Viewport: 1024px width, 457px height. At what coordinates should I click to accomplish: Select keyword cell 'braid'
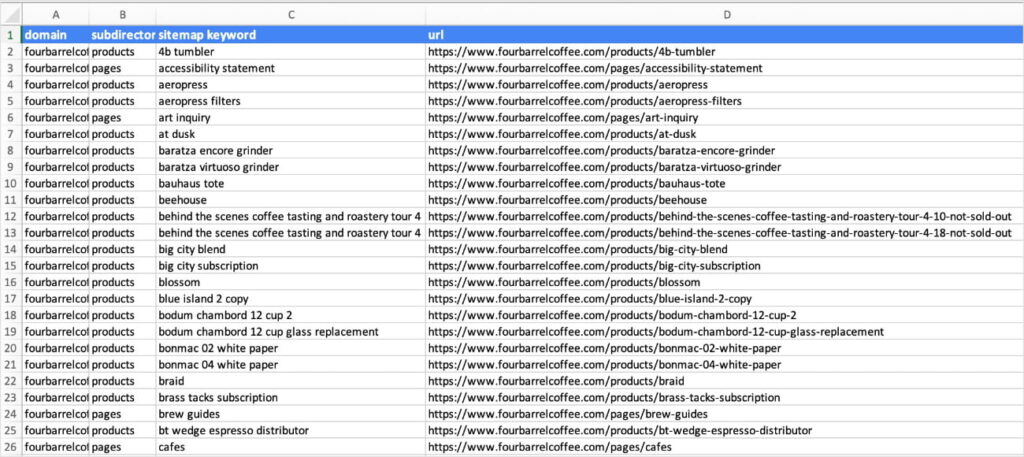[x=291, y=381]
